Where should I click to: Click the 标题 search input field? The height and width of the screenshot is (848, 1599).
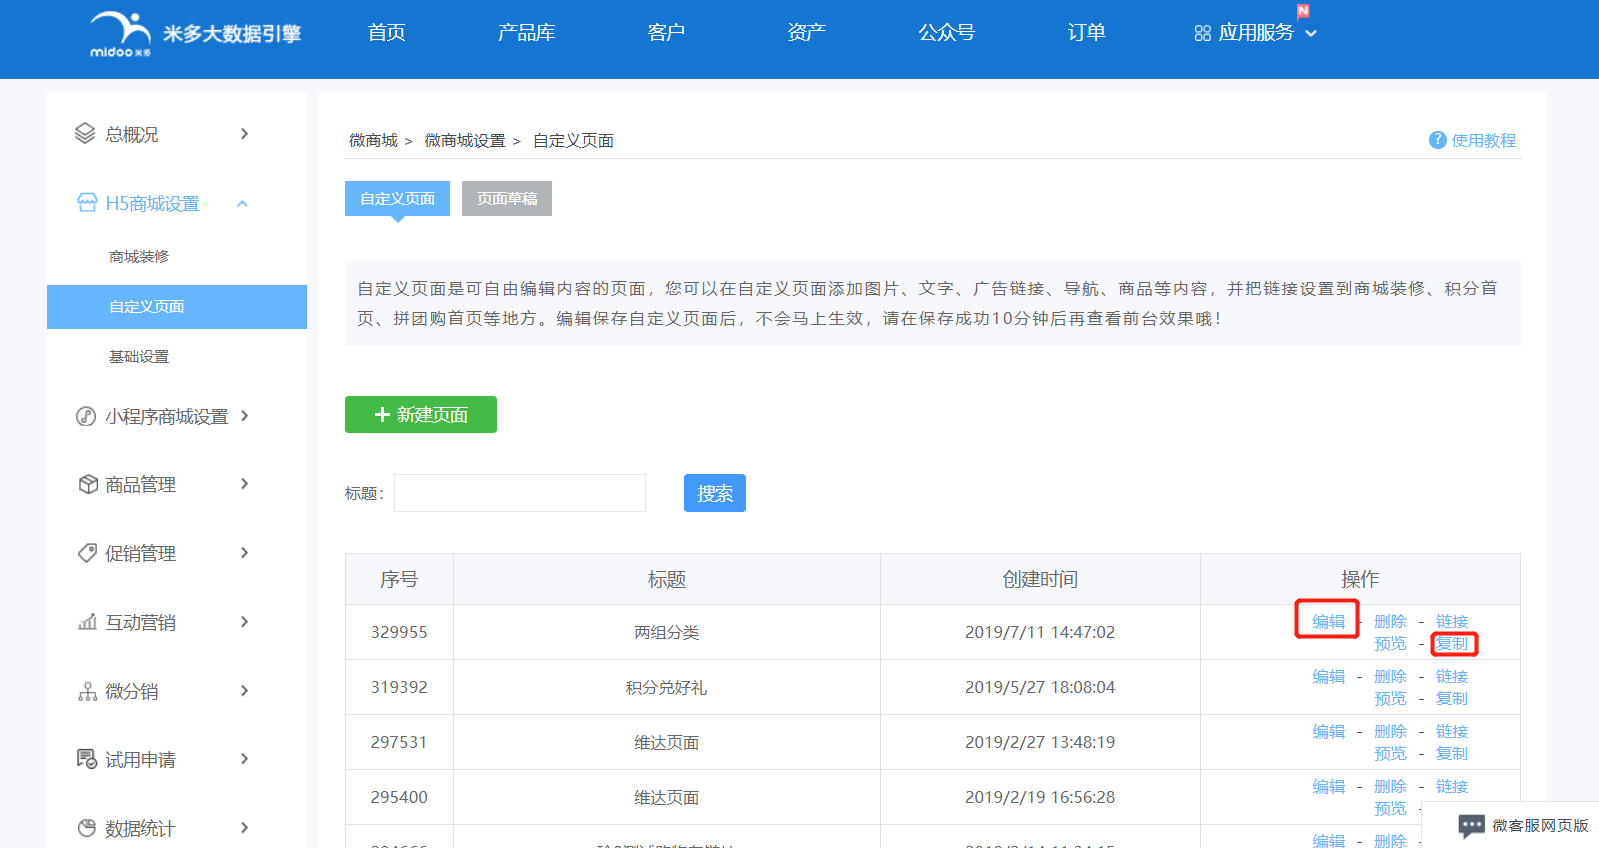[x=520, y=493]
